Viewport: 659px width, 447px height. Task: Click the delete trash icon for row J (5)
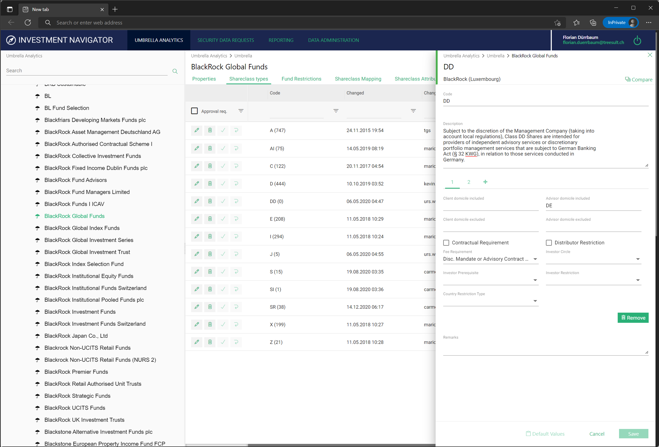pos(210,254)
